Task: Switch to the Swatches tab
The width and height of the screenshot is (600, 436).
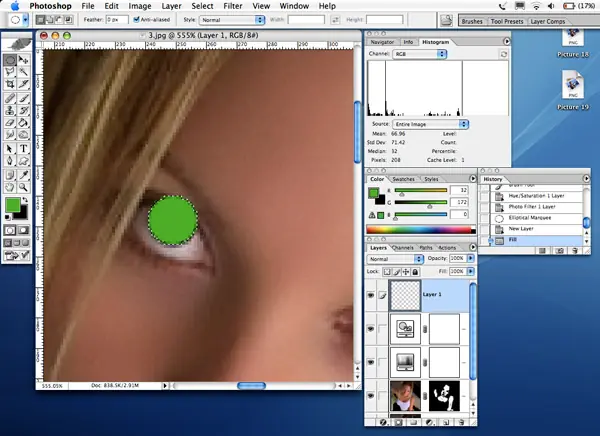Action: 403,179
